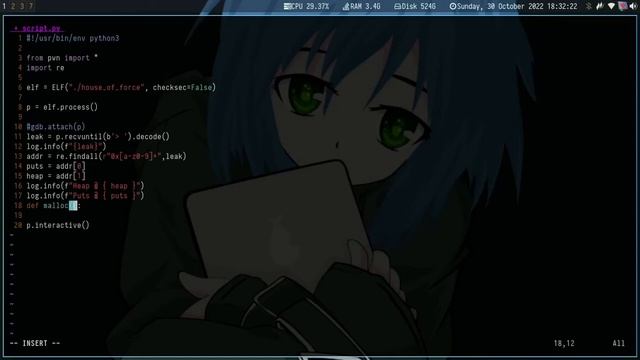The height and width of the screenshot is (360, 640).
Task: Click the tray icon right of Bluetooth
Action: tap(600, 6)
